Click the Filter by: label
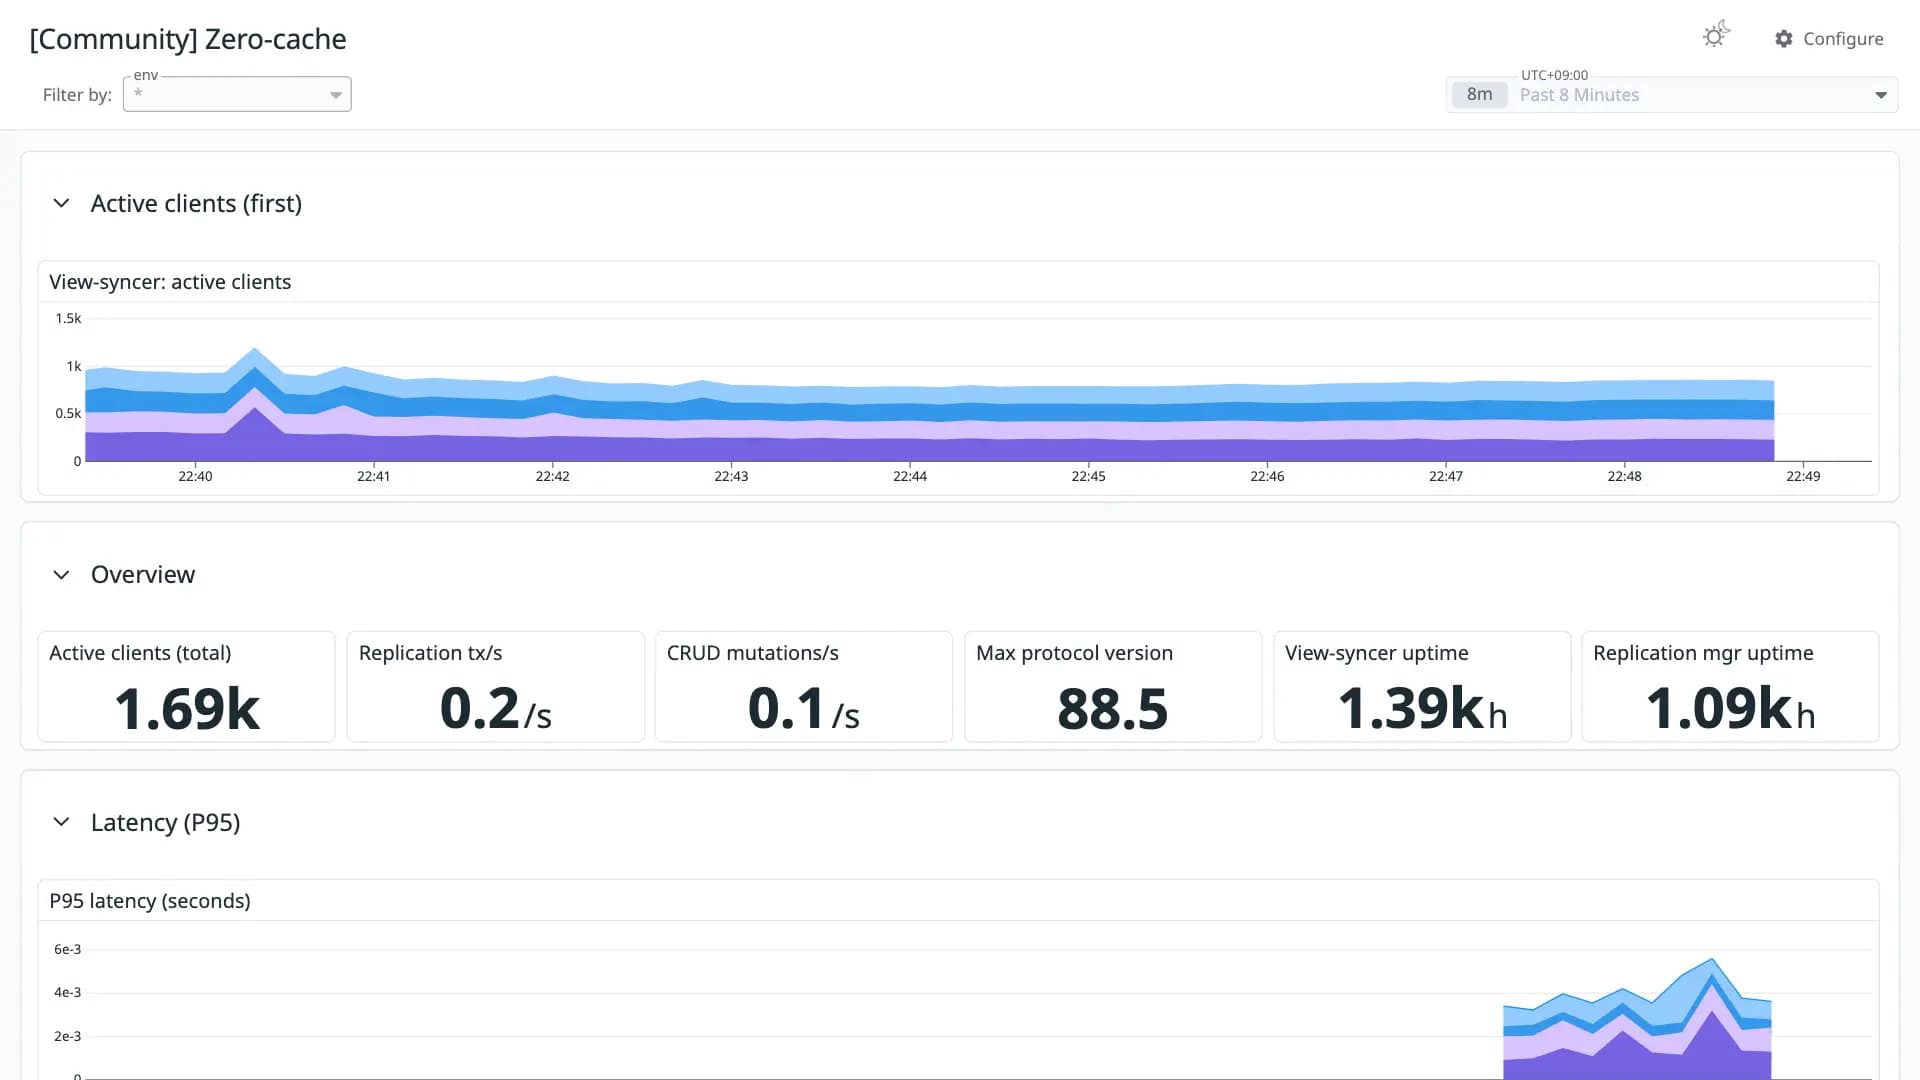Viewport: 1920px width, 1080px height. click(x=77, y=95)
